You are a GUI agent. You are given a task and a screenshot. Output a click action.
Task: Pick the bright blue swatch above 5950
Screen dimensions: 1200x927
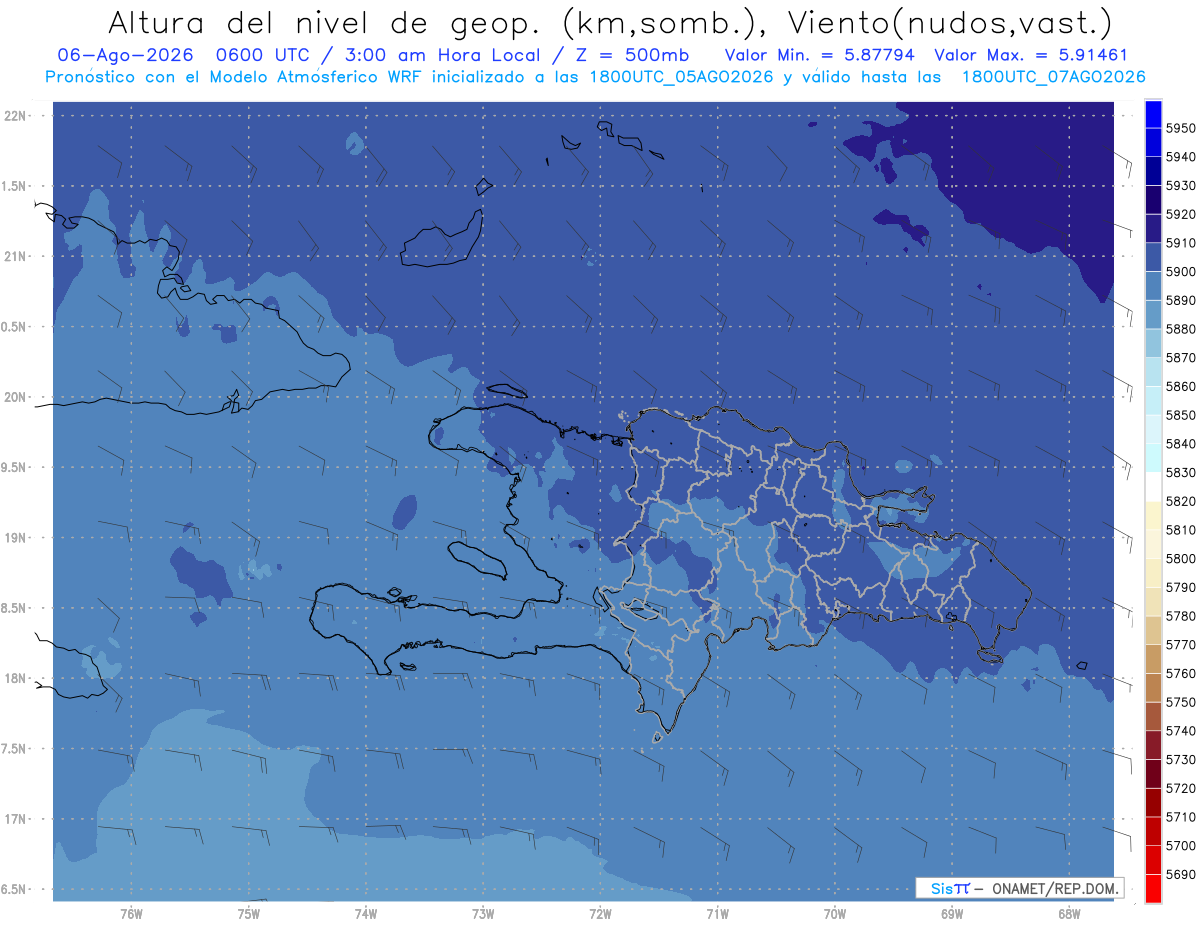pos(1152,114)
